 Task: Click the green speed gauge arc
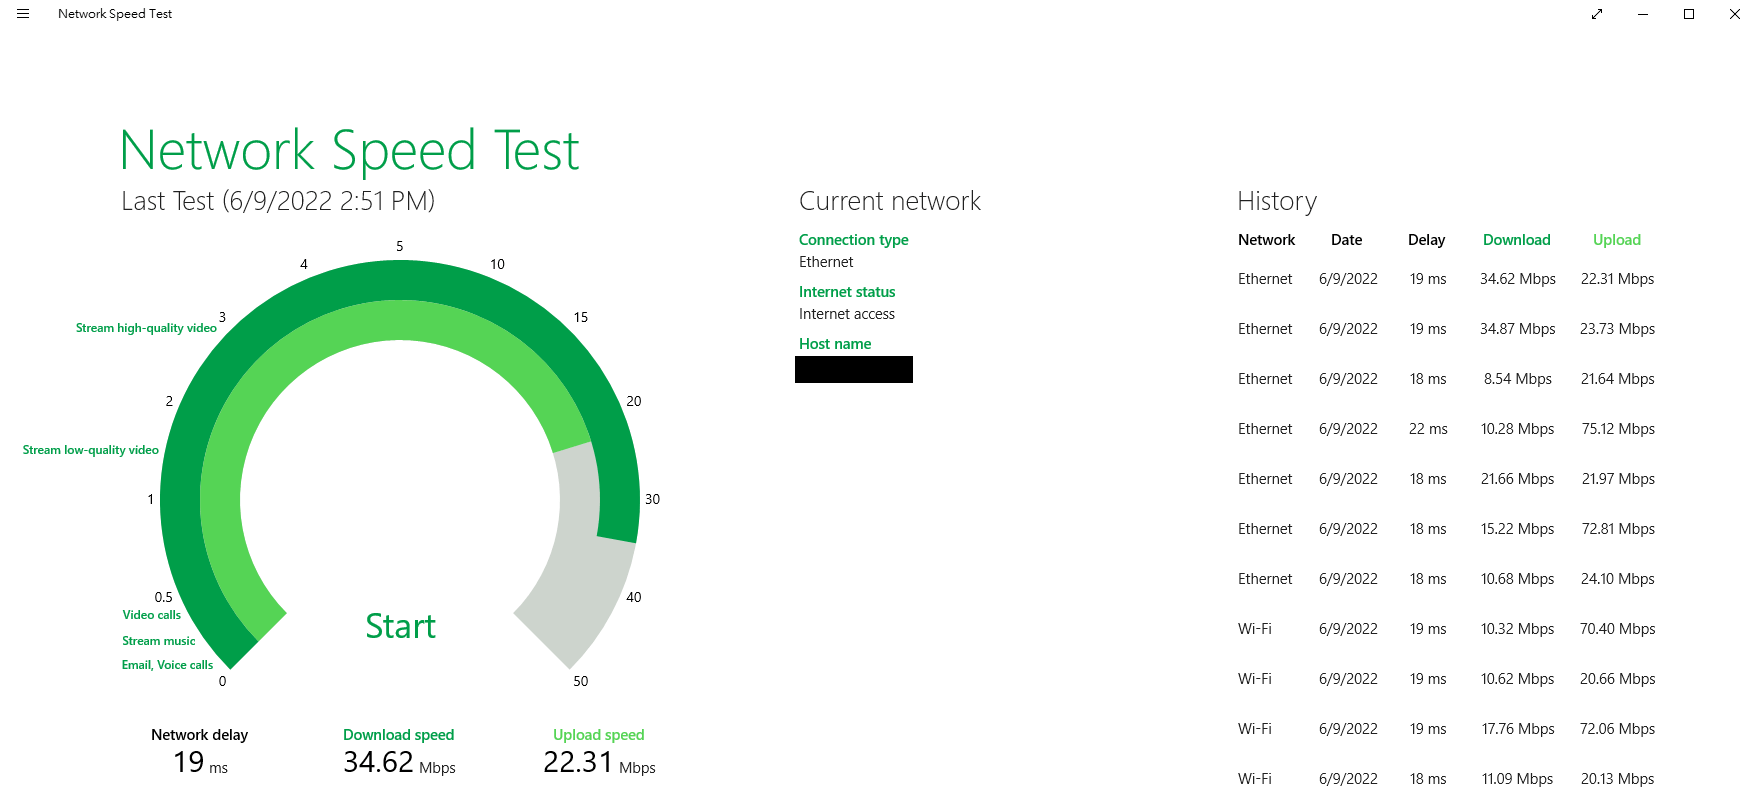pos(400,282)
